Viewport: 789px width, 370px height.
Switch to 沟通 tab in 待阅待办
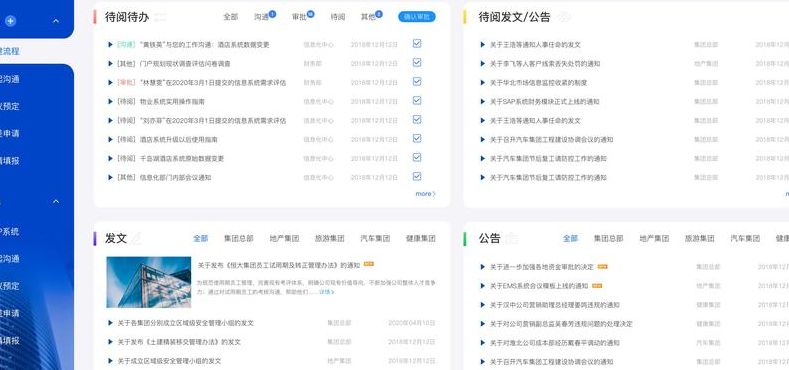click(x=261, y=17)
